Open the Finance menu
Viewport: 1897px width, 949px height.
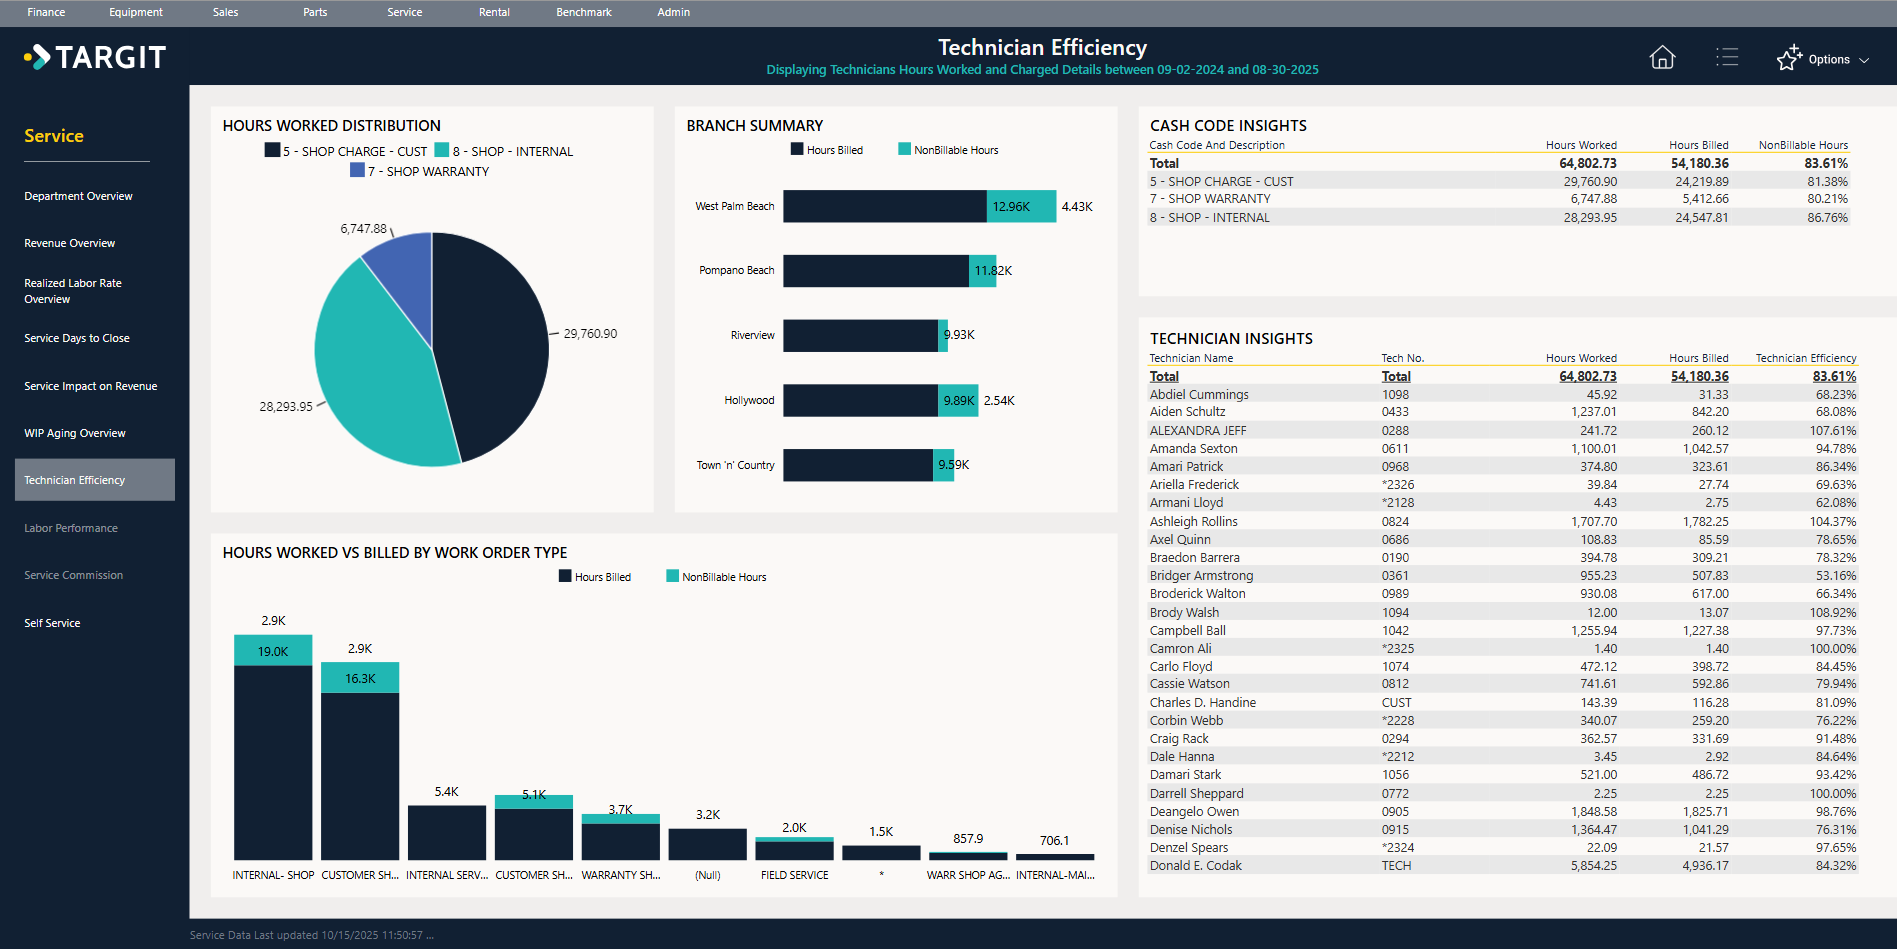(x=46, y=12)
